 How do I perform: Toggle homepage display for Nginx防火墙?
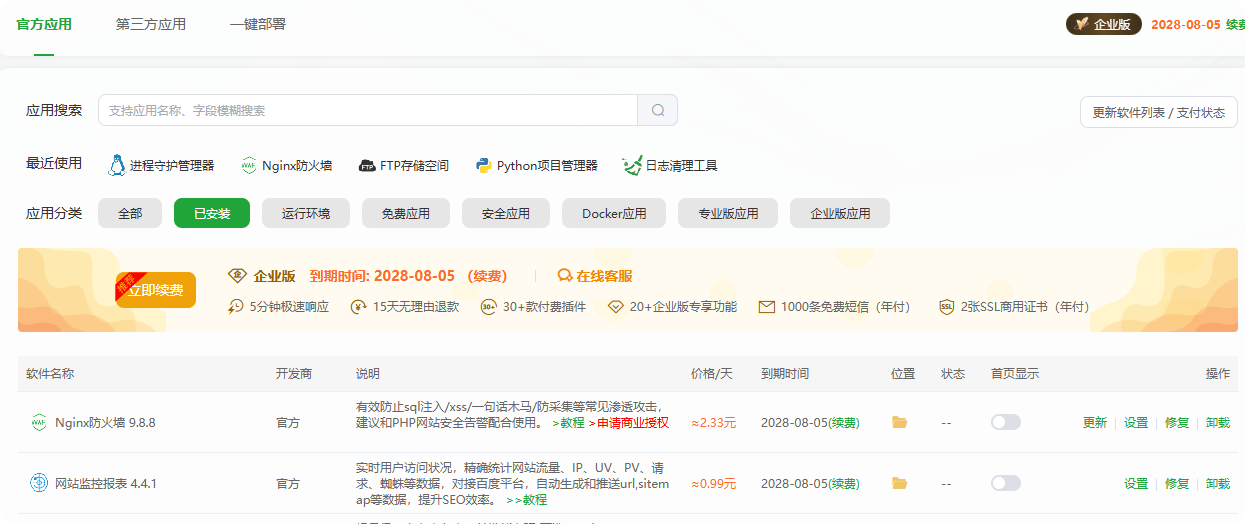click(x=1006, y=422)
